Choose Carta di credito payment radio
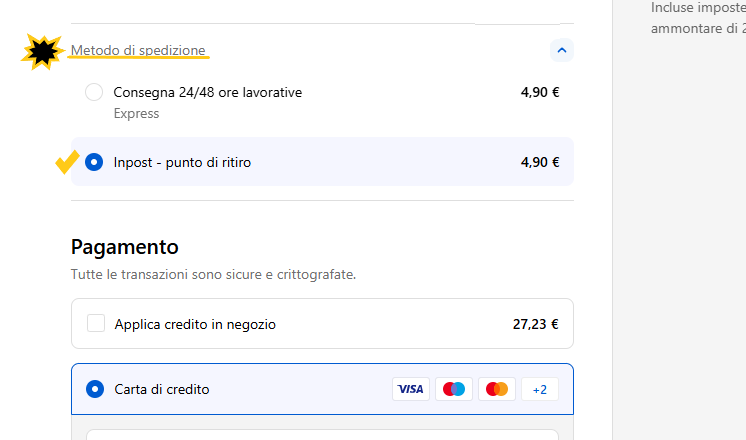This screenshot has height=440, width=746. pos(95,389)
